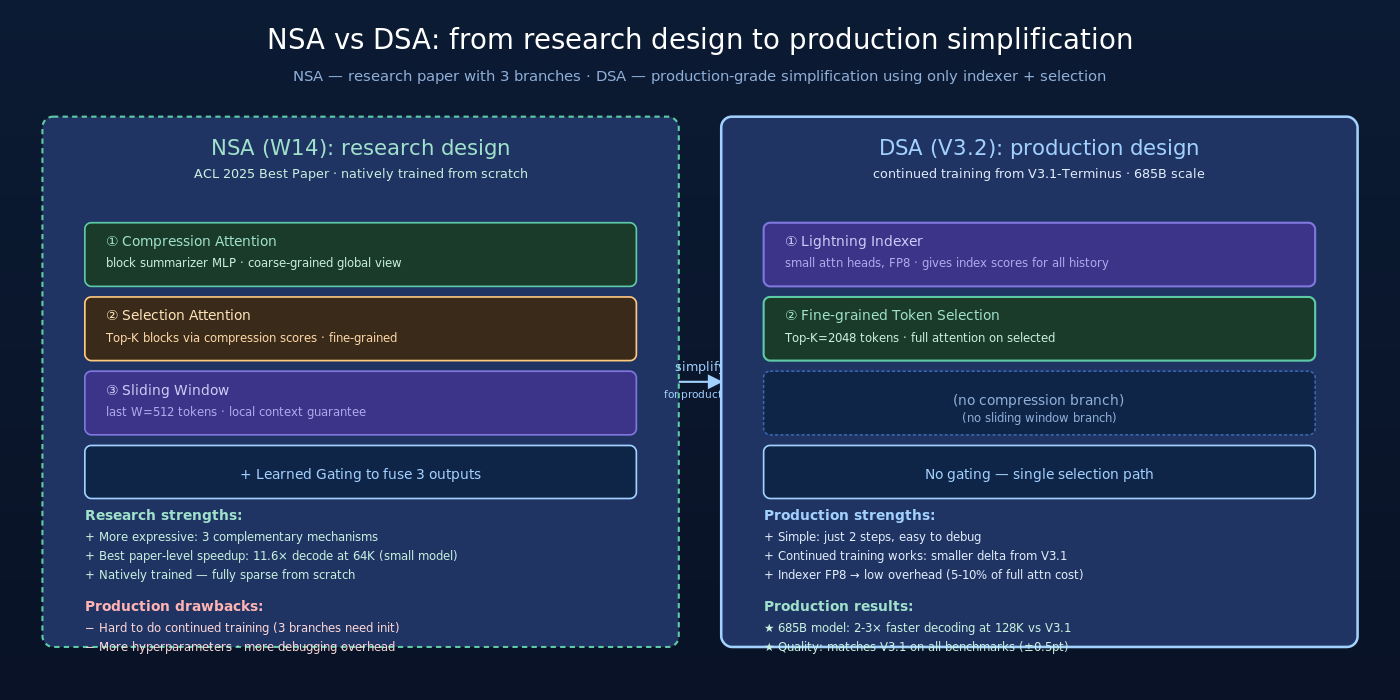Click '− Hard to do continued training (3 branches need init)'
Image resolution: width=1400 pixels, height=700 pixels.
(242, 628)
